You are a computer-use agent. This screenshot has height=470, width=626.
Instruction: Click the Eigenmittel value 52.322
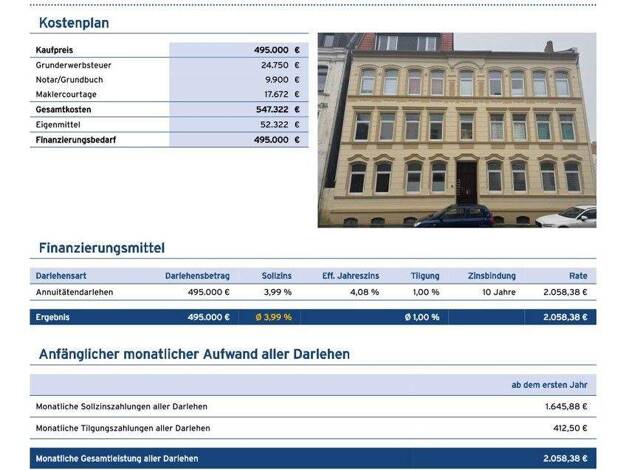(x=274, y=124)
